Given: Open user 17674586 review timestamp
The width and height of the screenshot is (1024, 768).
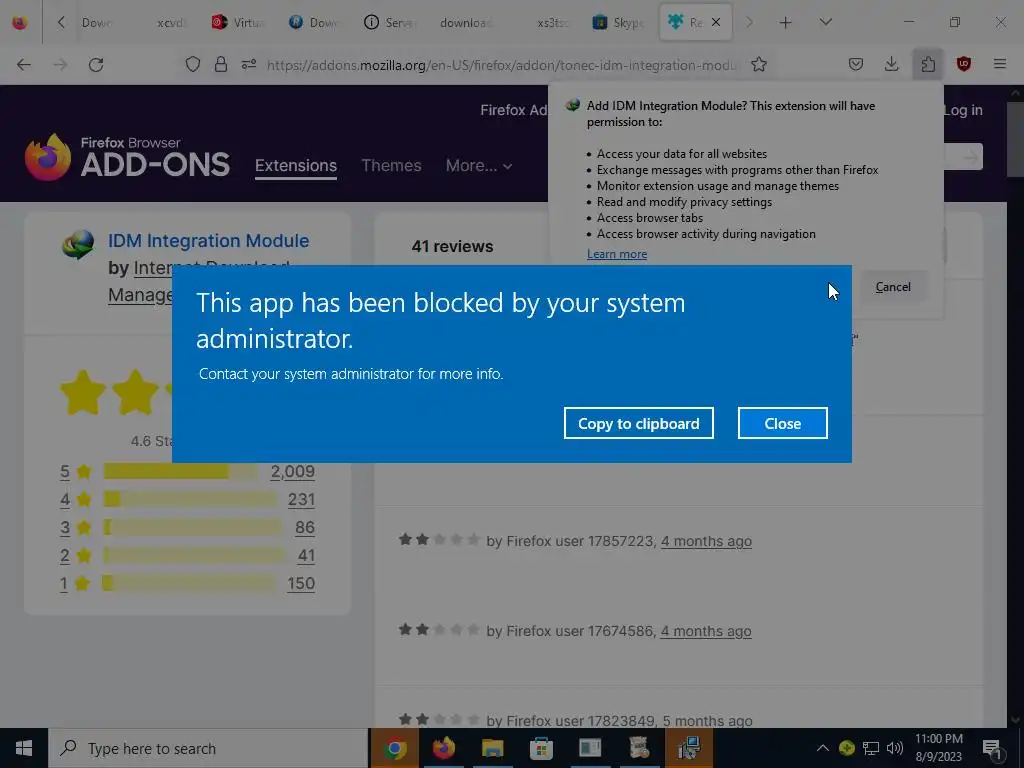Looking at the screenshot, I should coord(705,631).
